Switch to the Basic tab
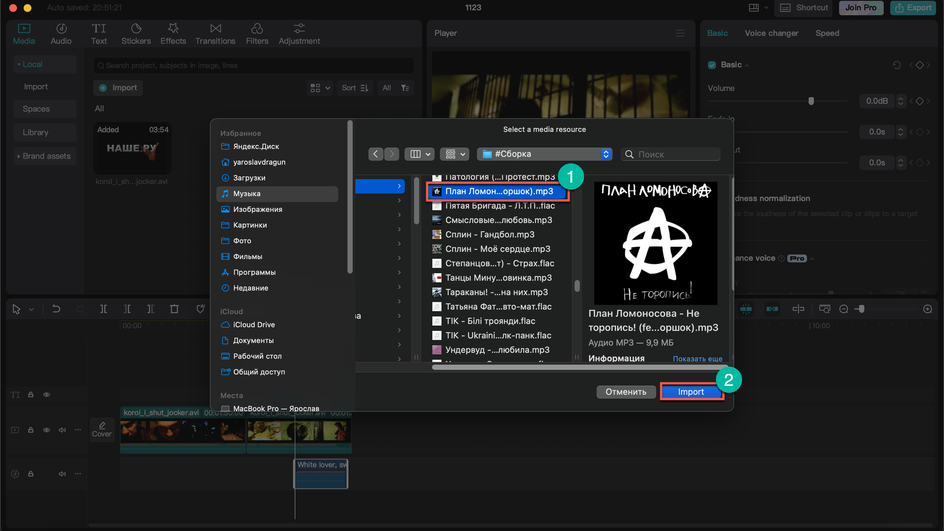 pyautogui.click(x=717, y=33)
